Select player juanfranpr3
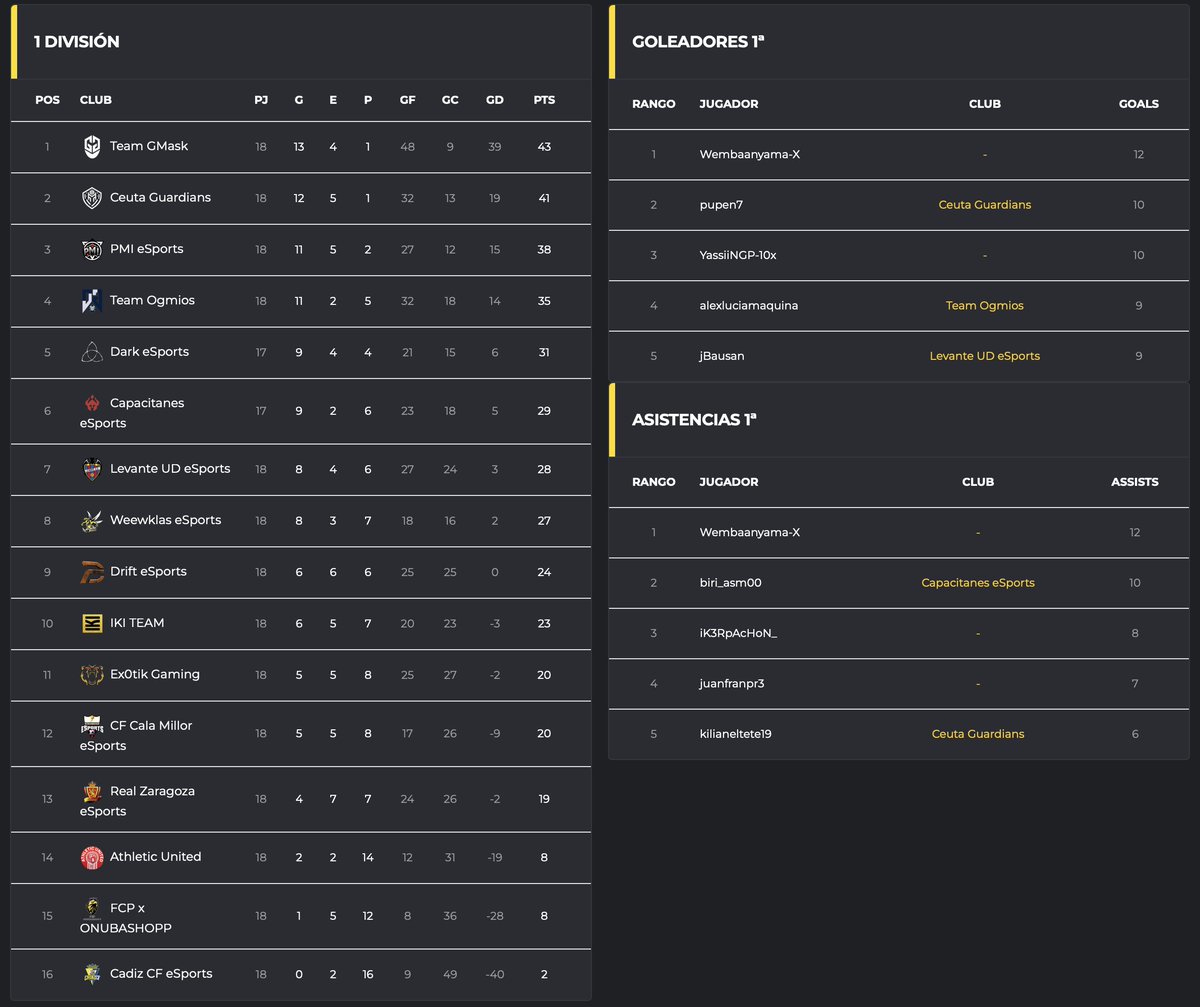This screenshot has width=1200, height=1007. pos(732,684)
